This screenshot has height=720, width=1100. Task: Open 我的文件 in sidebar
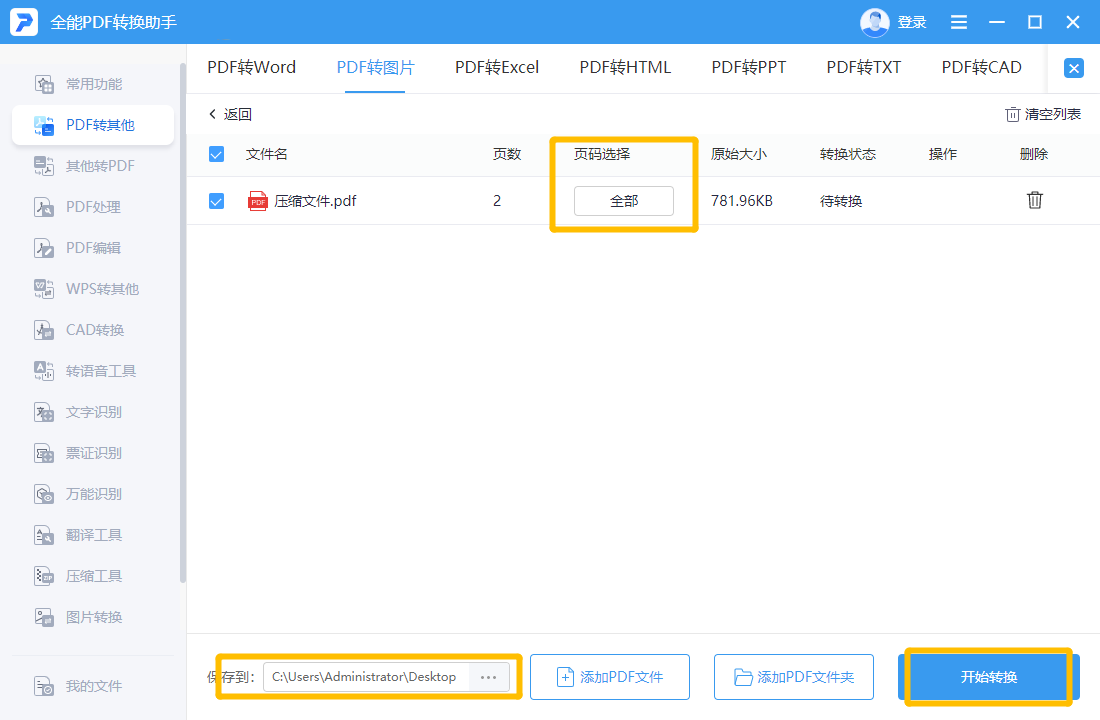point(93,686)
